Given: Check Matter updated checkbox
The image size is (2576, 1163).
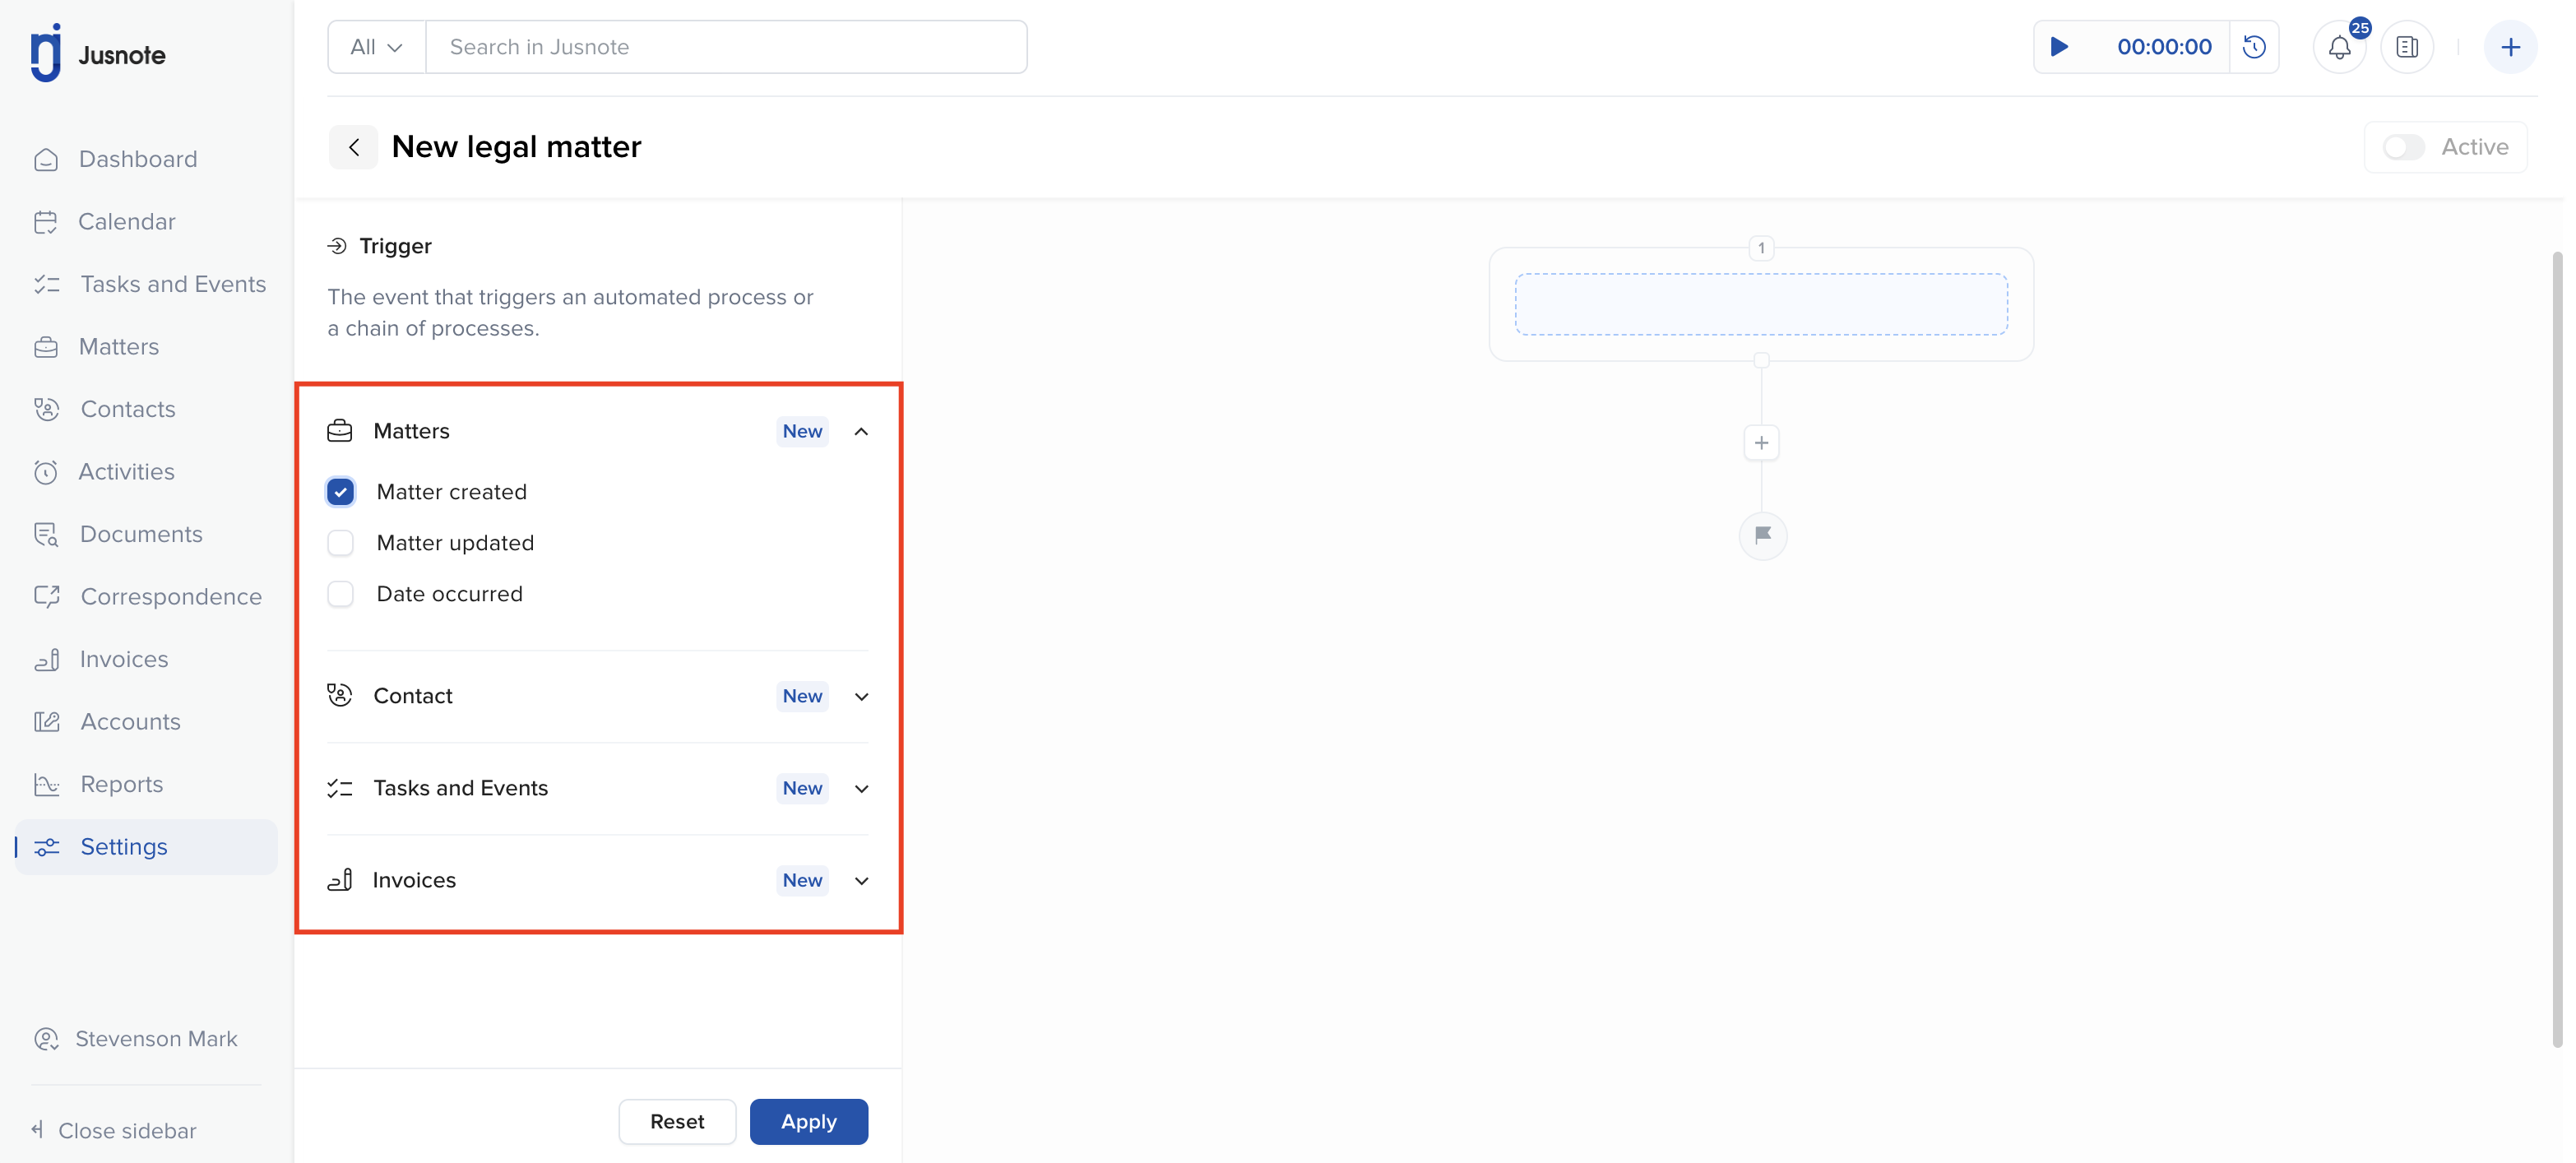Looking at the screenshot, I should tap(340, 543).
